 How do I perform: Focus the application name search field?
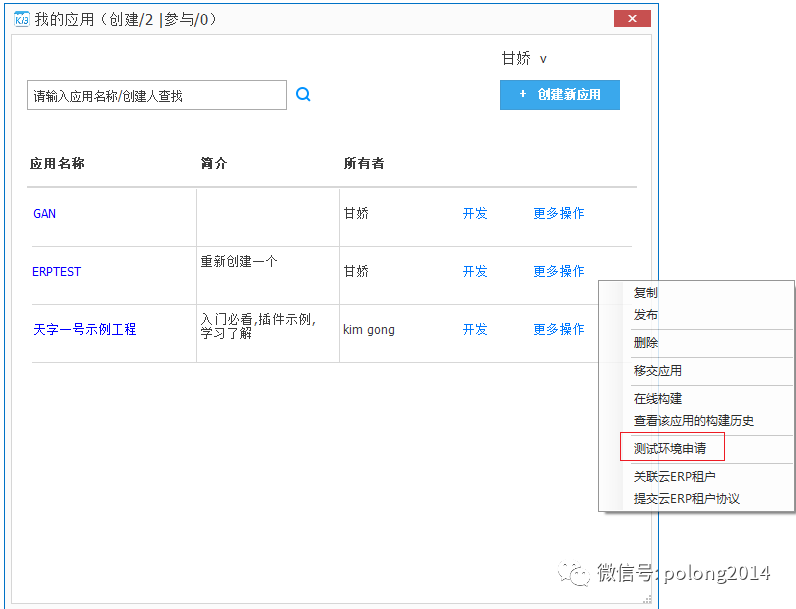[x=156, y=96]
